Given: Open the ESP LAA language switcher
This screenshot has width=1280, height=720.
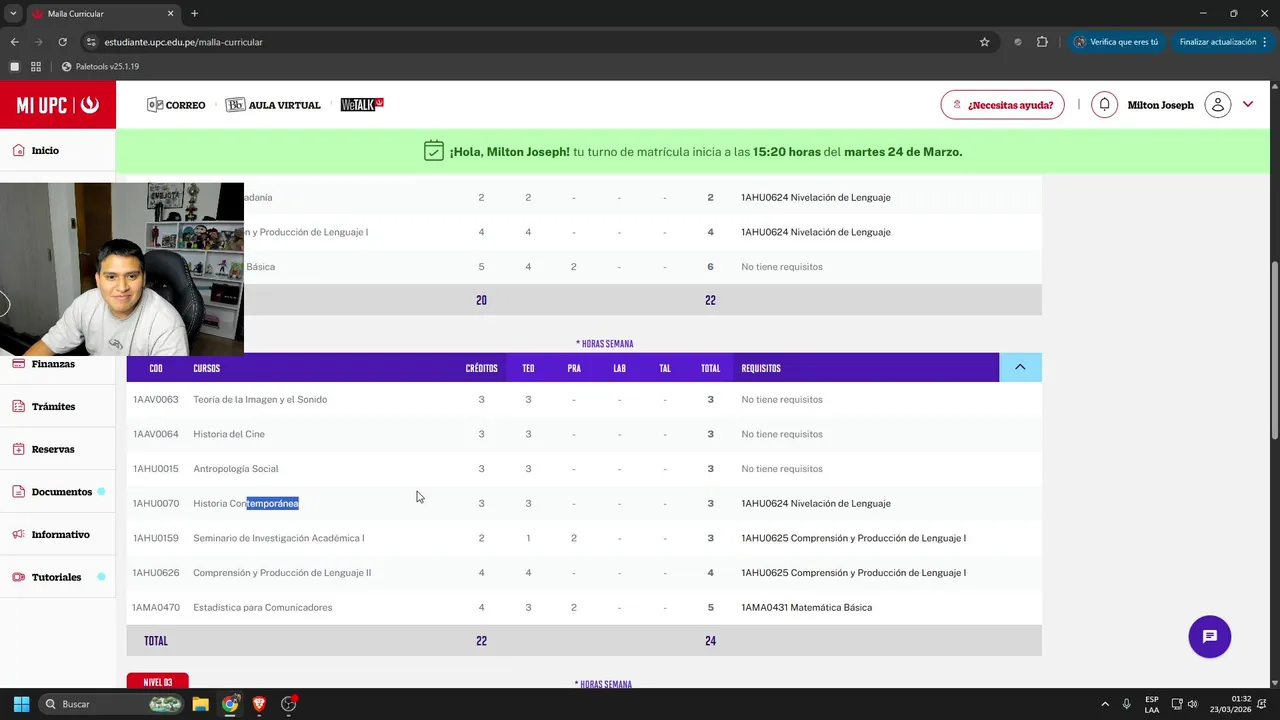Looking at the screenshot, I should click(x=1152, y=704).
